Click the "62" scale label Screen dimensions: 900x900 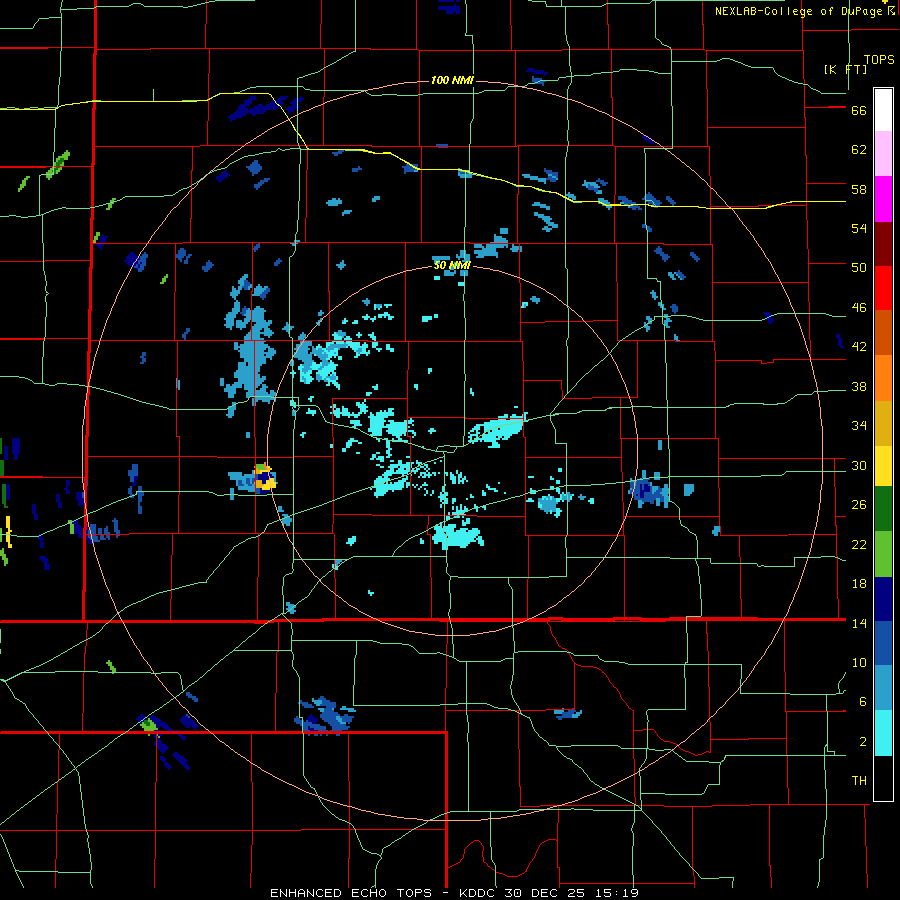[x=859, y=150]
